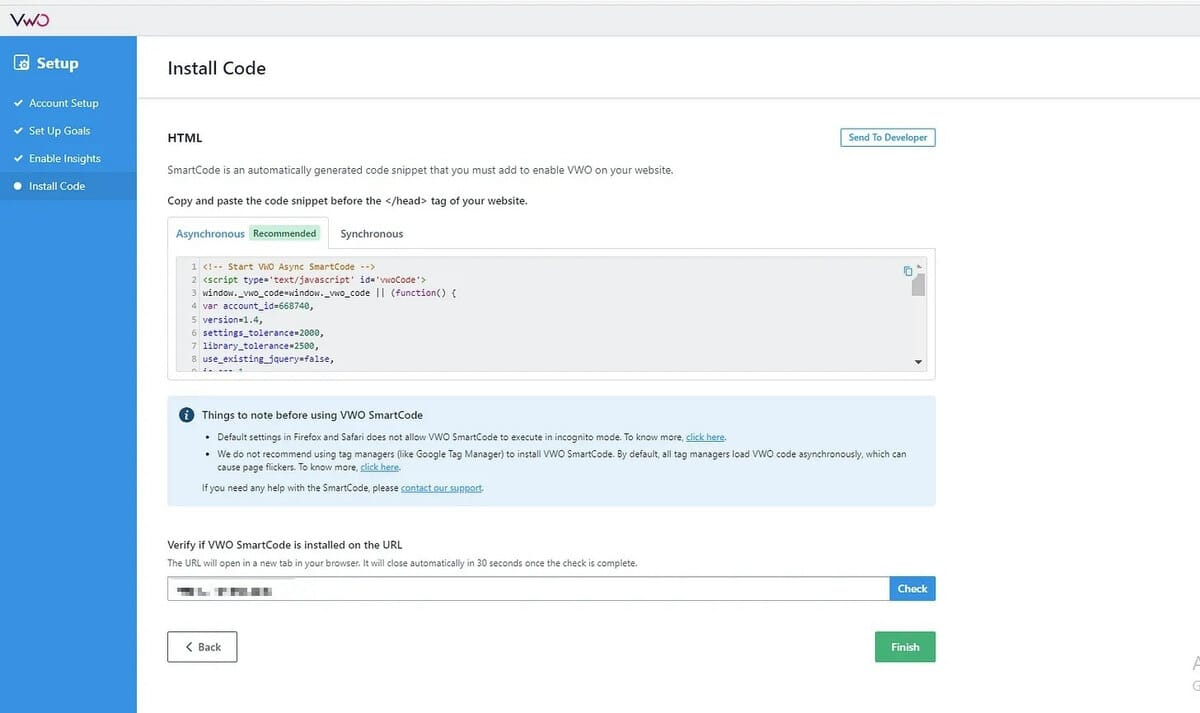
Task: Select the Asynchronous tab
Action: pyautogui.click(x=210, y=234)
